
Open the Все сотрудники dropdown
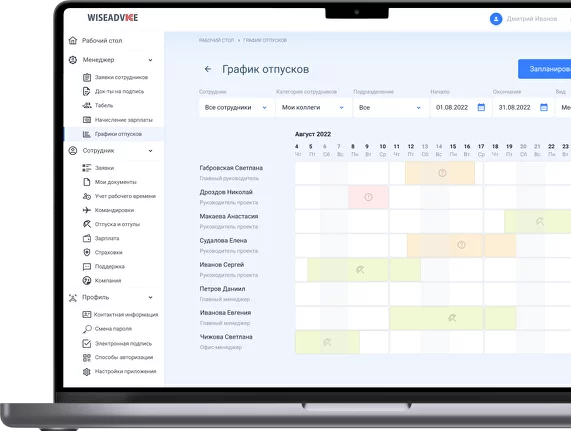(236, 107)
